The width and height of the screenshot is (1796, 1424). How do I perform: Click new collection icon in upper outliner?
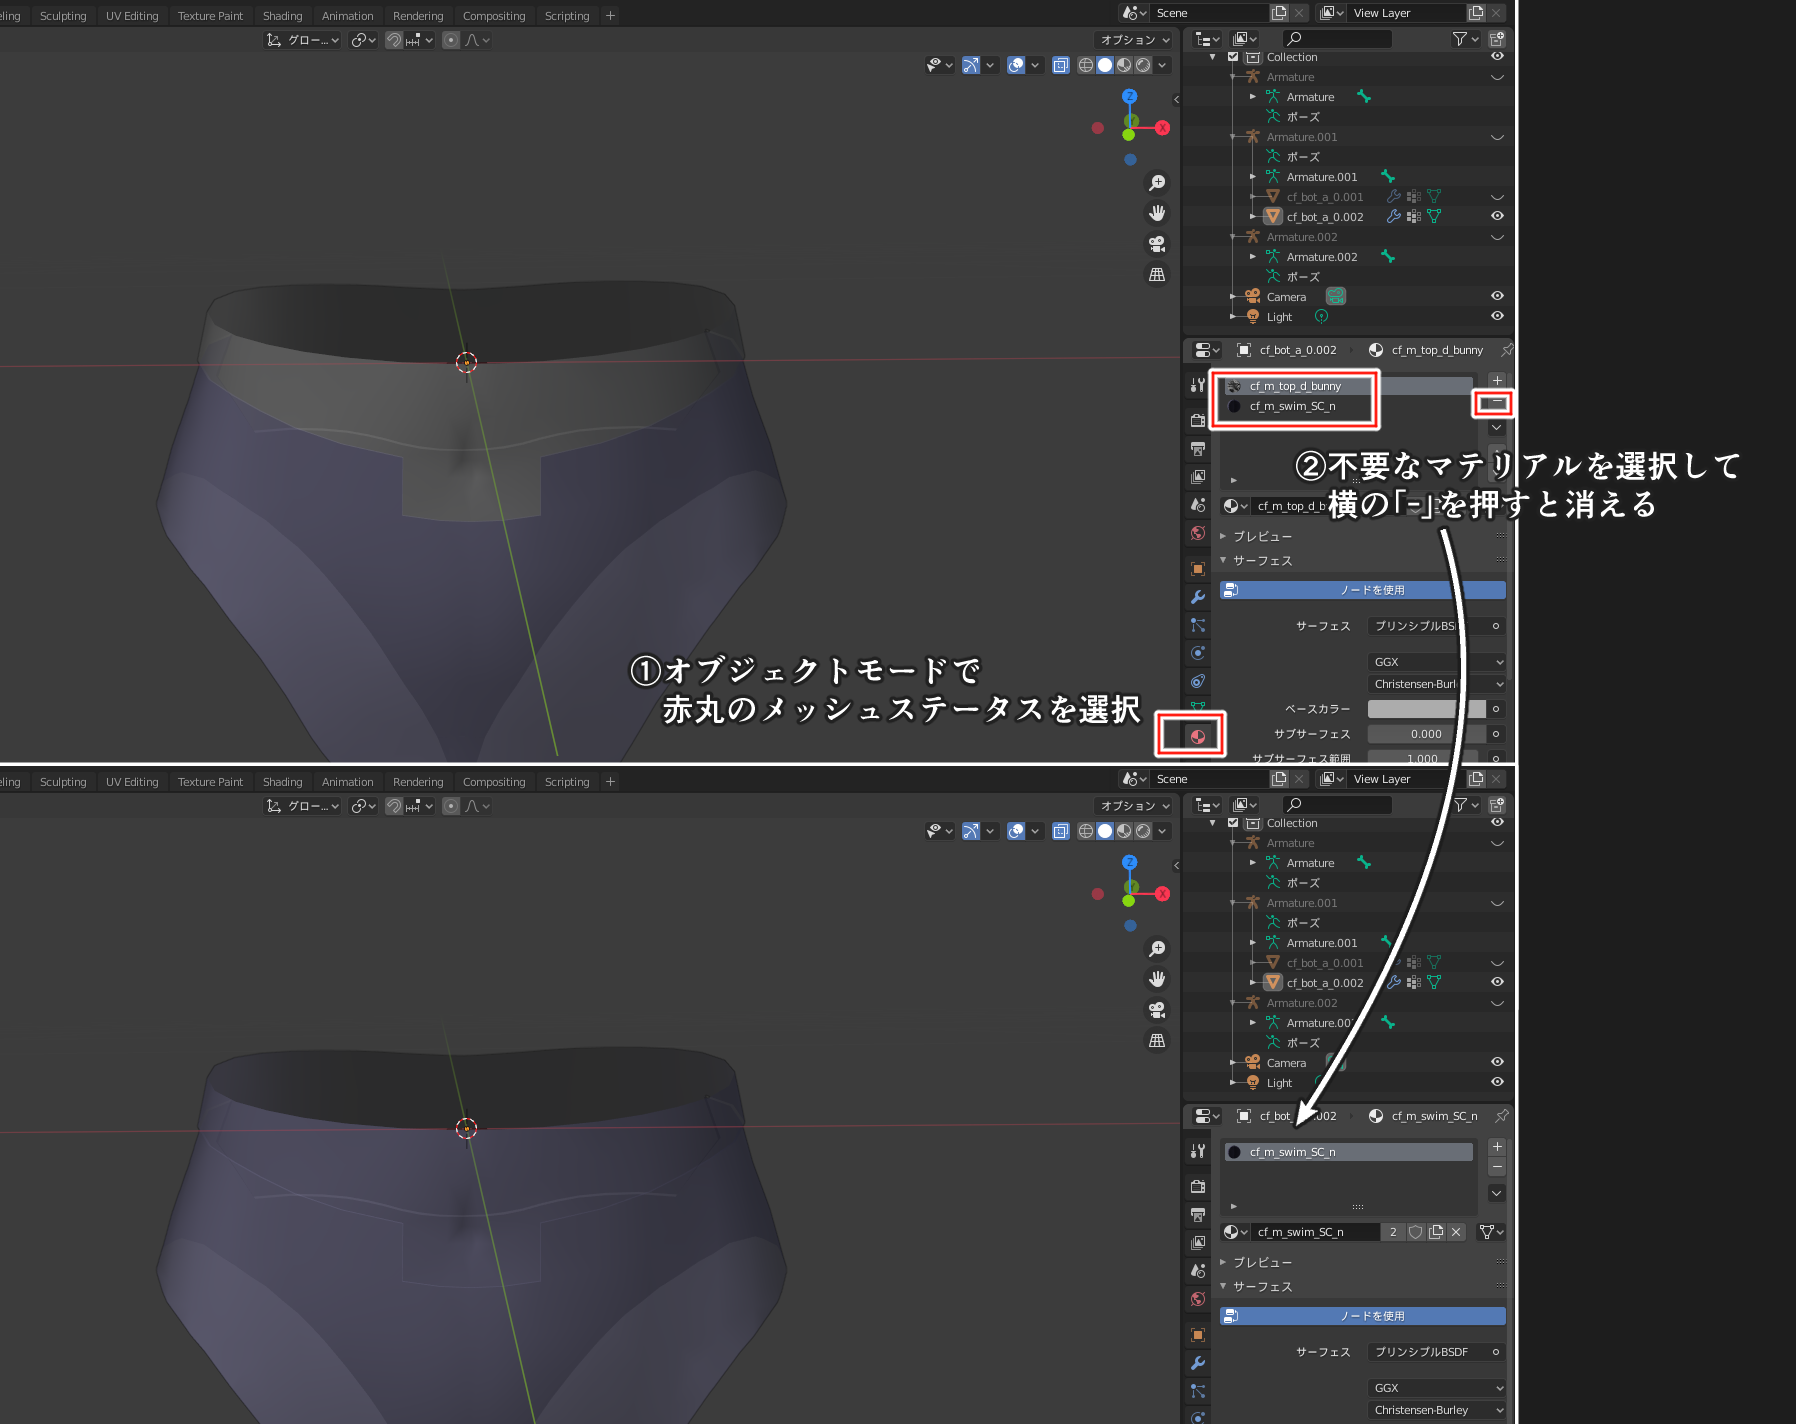point(1497,39)
